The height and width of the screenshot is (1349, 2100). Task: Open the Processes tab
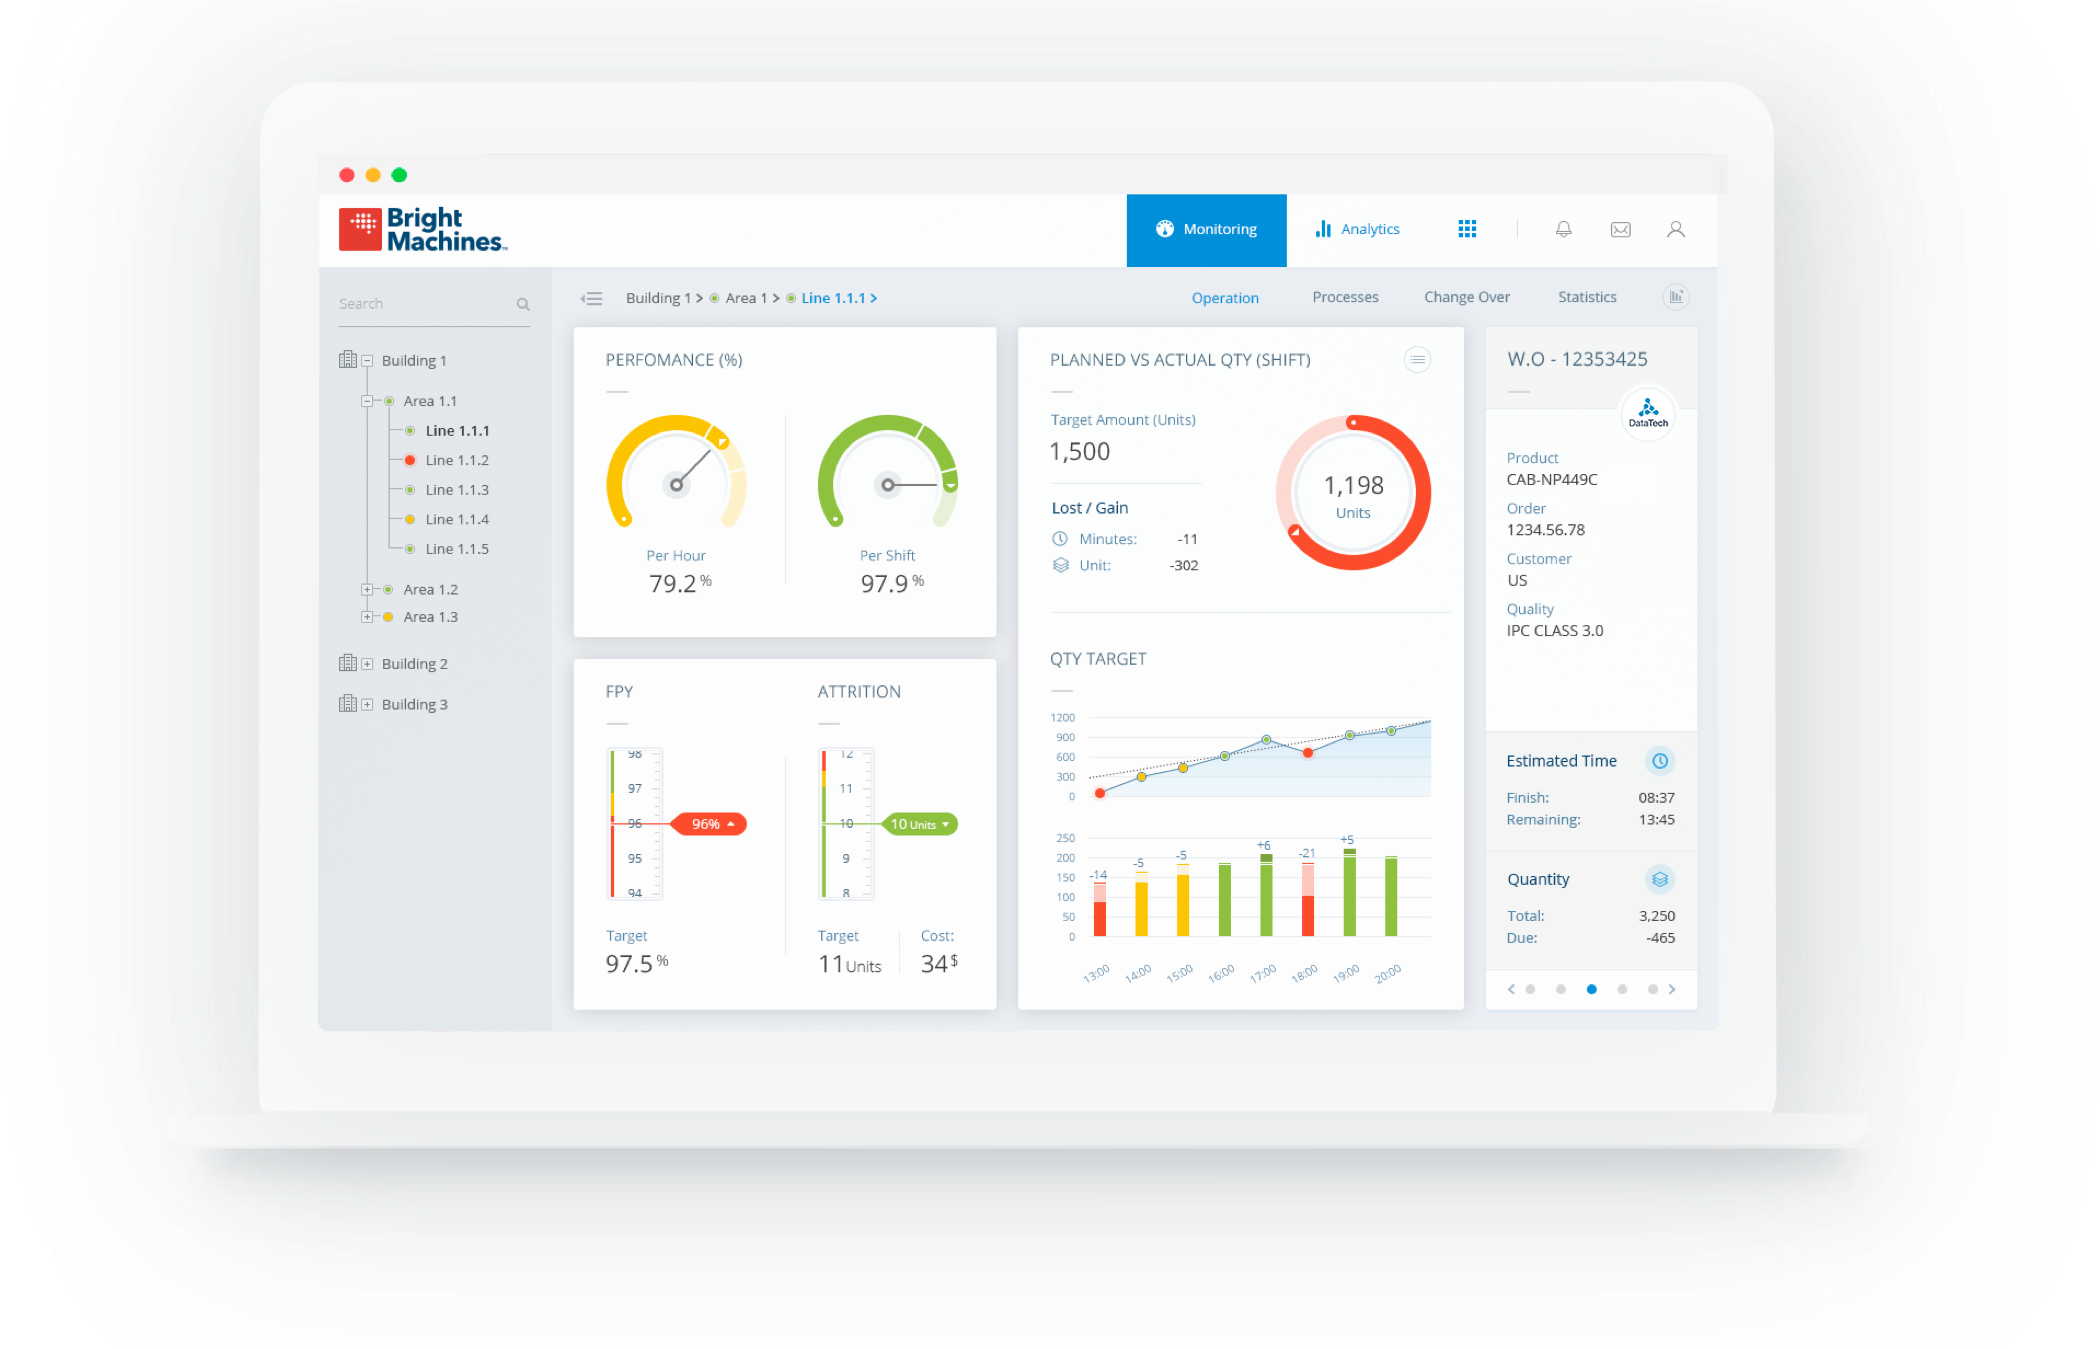click(x=1345, y=297)
